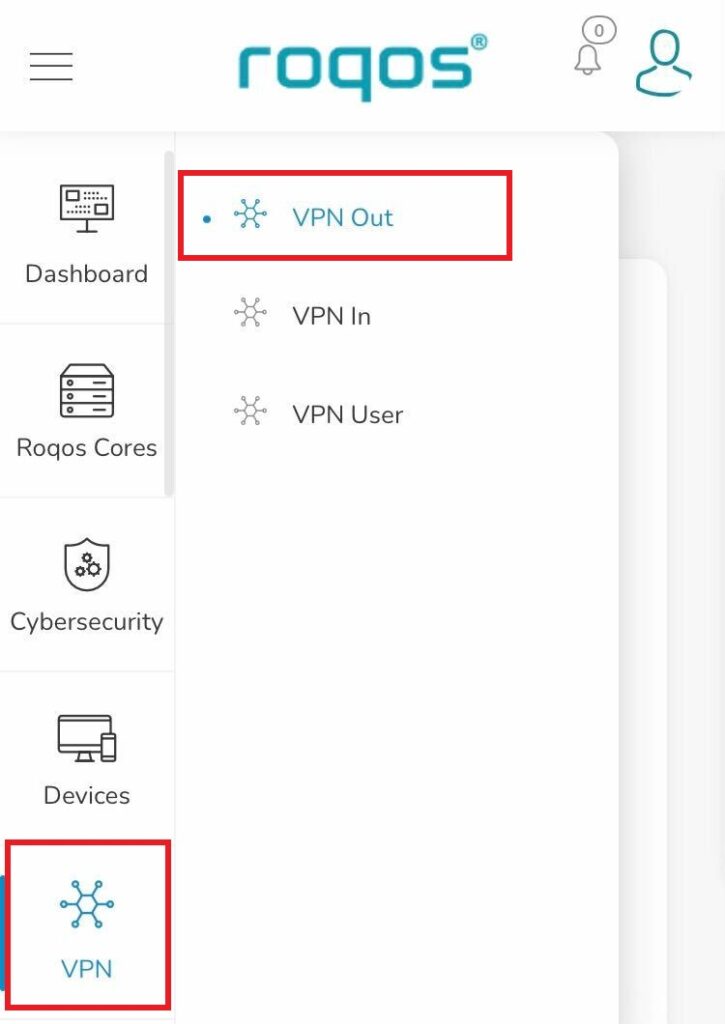Viewport: 725px width, 1024px height.
Task: Click the roqos logo
Action: point(362,67)
